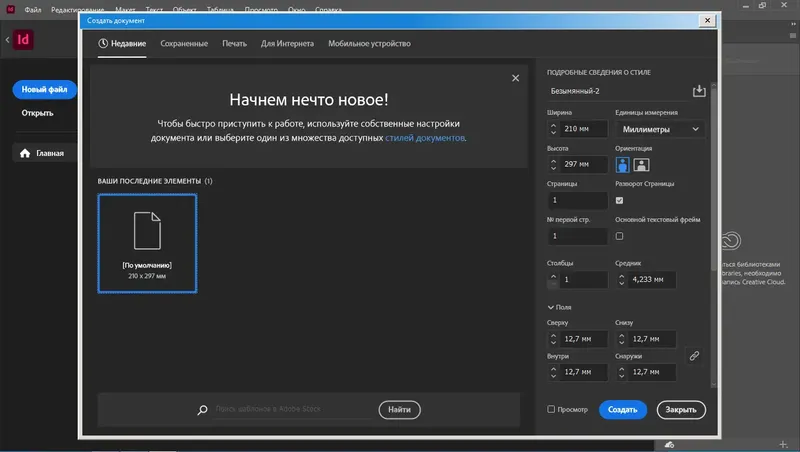Click the Страницы count field
Image resolution: width=800 pixels, height=452 pixels.
577,200
